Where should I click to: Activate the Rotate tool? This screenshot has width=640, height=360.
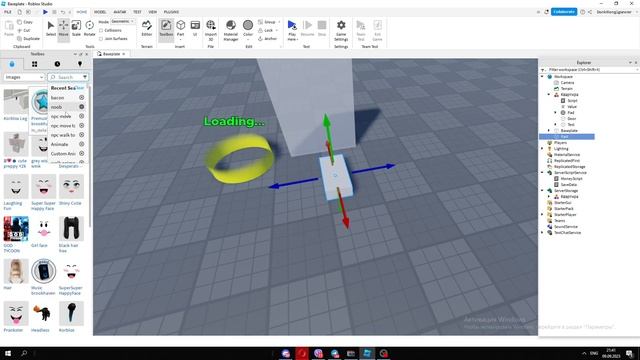pos(89,29)
